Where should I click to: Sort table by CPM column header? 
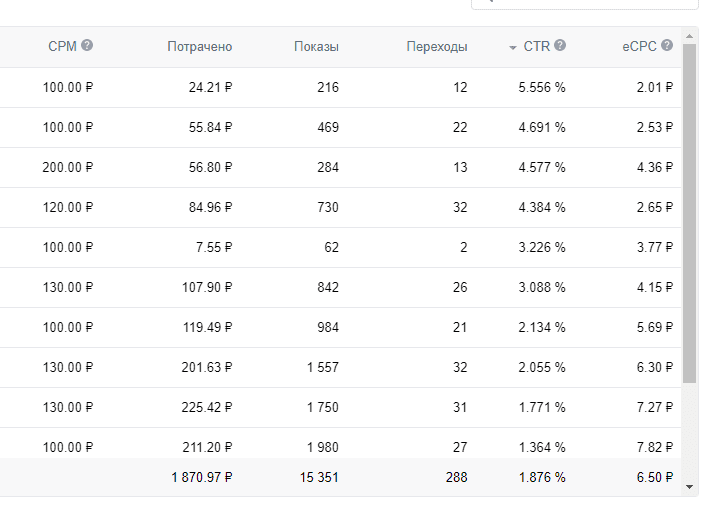click(62, 46)
